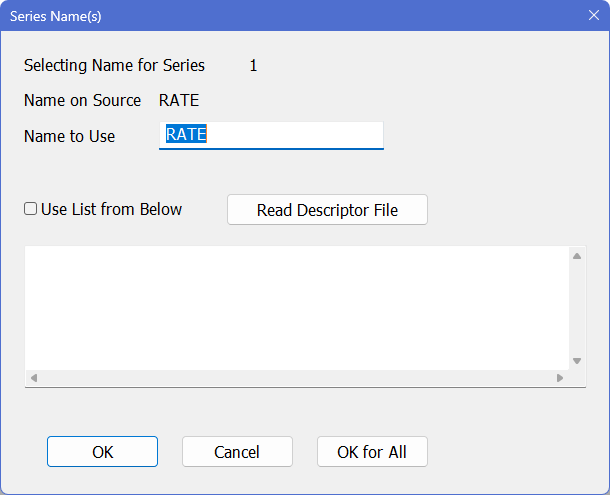Click the RATE value beside Name on Source
This screenshot has width=610, height=495.
(179, 101)
